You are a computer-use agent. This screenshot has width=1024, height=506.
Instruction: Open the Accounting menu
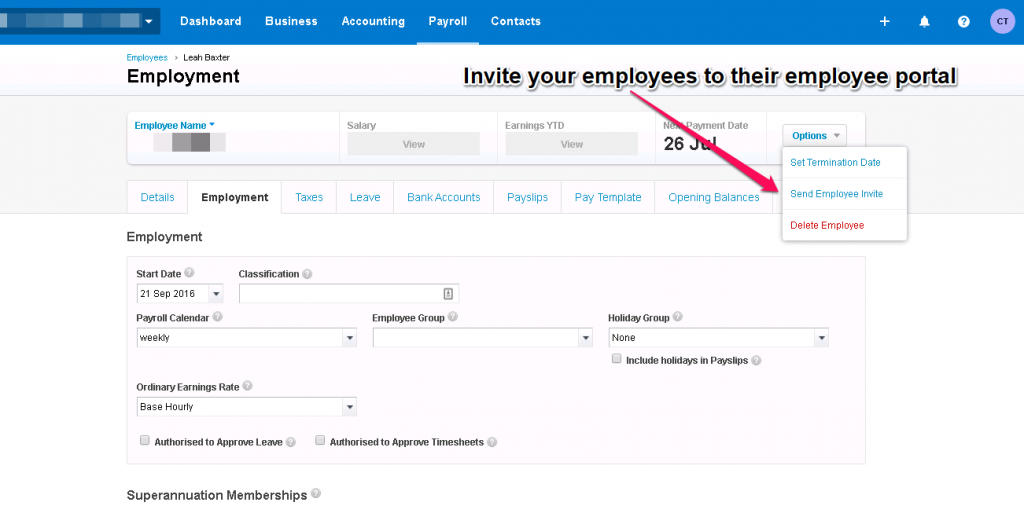373,22
